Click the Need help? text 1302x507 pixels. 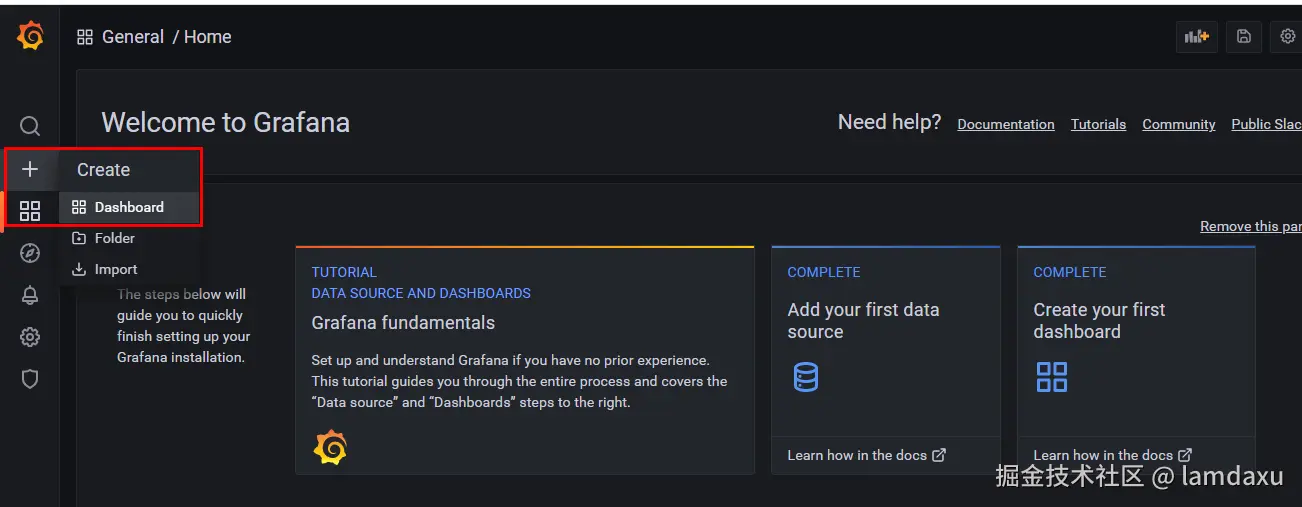tap(889, 122)
